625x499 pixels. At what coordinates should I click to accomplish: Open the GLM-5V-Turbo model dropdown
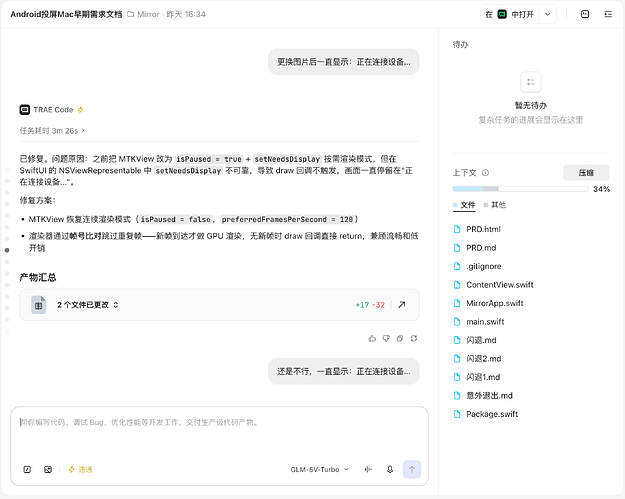coord(319,470)
